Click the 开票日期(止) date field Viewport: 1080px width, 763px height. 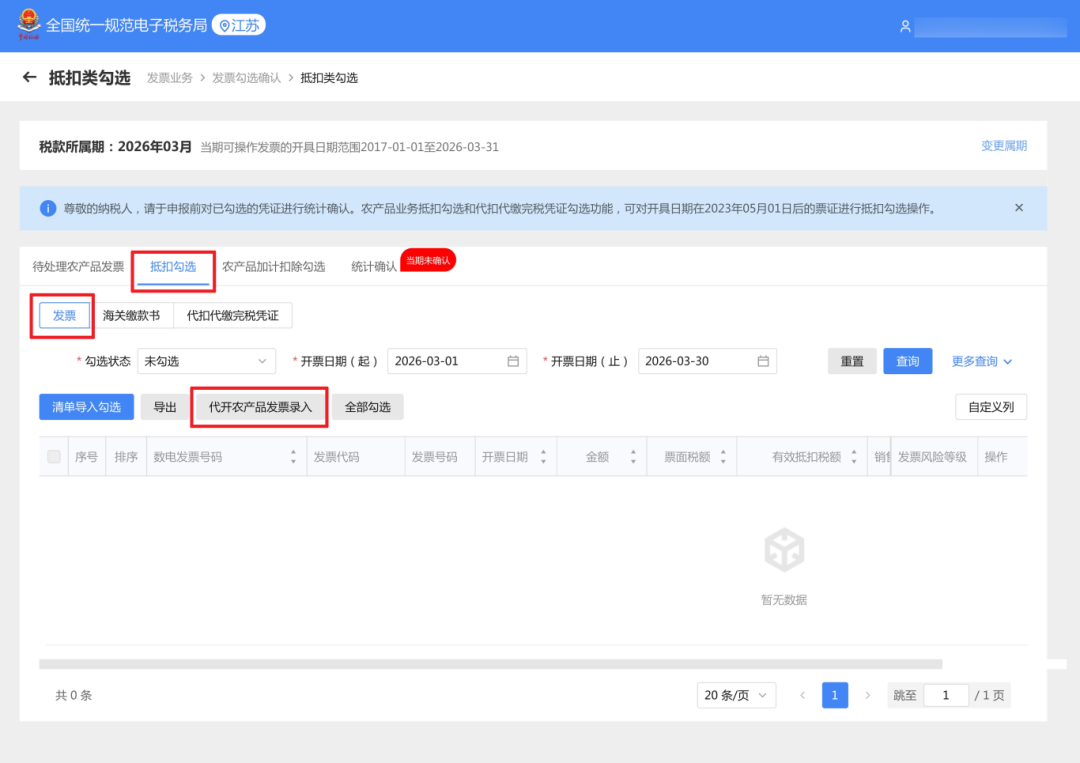click(x=707, y=361)
